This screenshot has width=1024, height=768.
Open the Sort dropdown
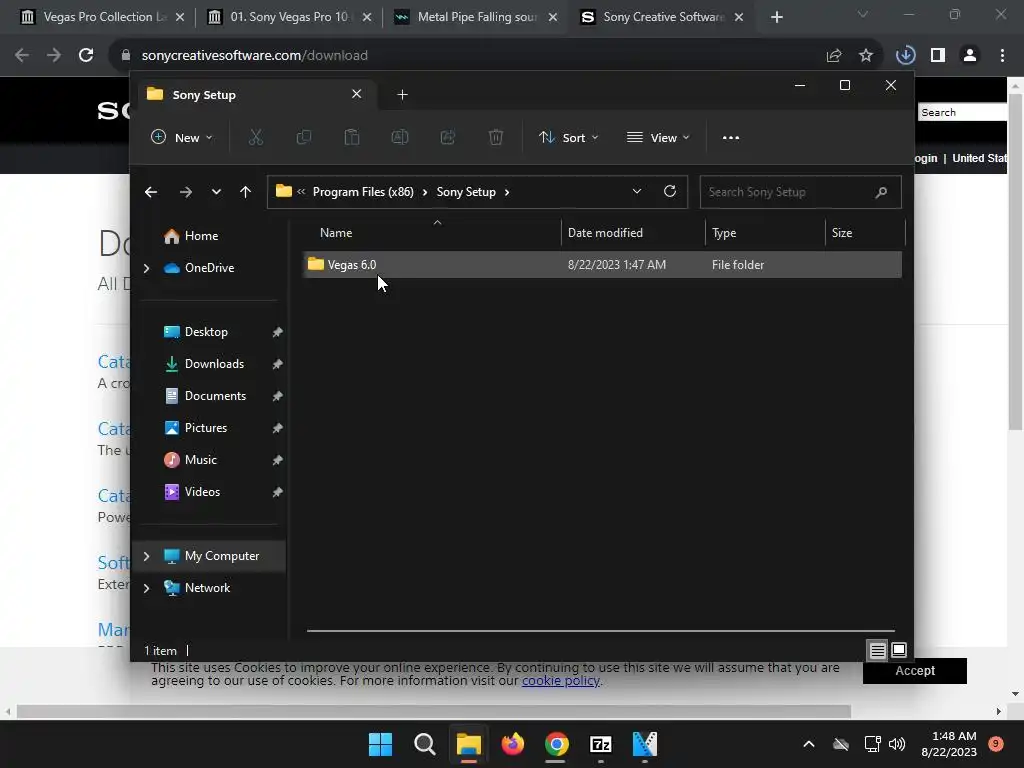568,138
